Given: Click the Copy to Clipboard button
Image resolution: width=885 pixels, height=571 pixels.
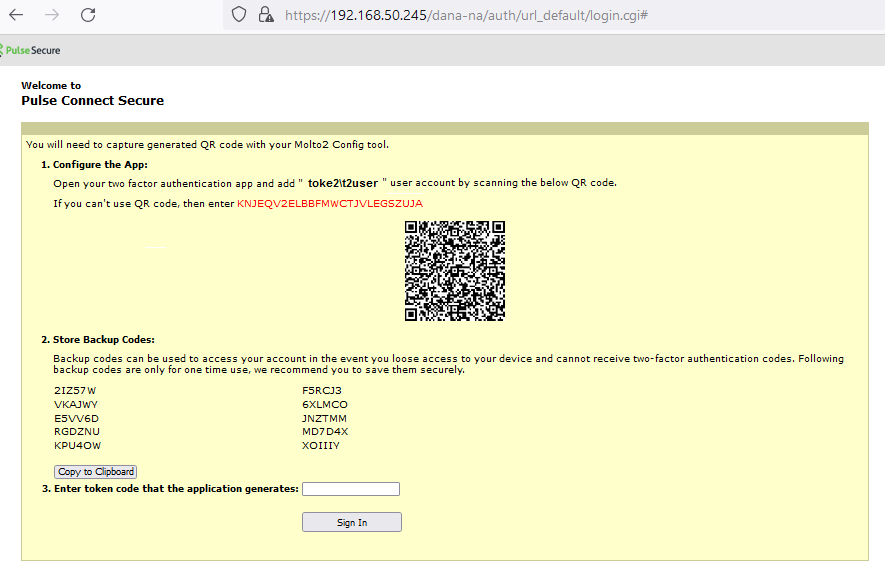Looking at the screenshot, I should [x=95, y=472].
